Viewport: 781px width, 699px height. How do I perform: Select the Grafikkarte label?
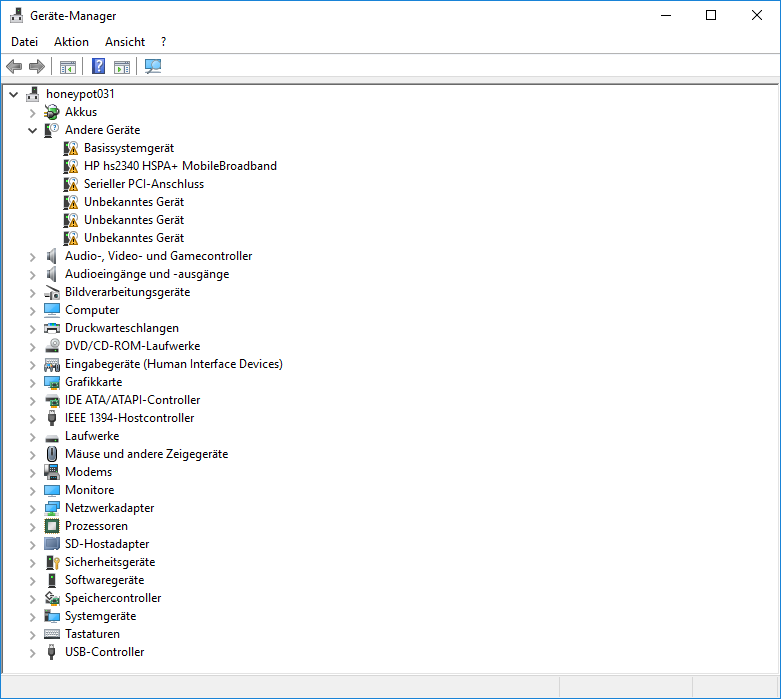tap(94, 382)
